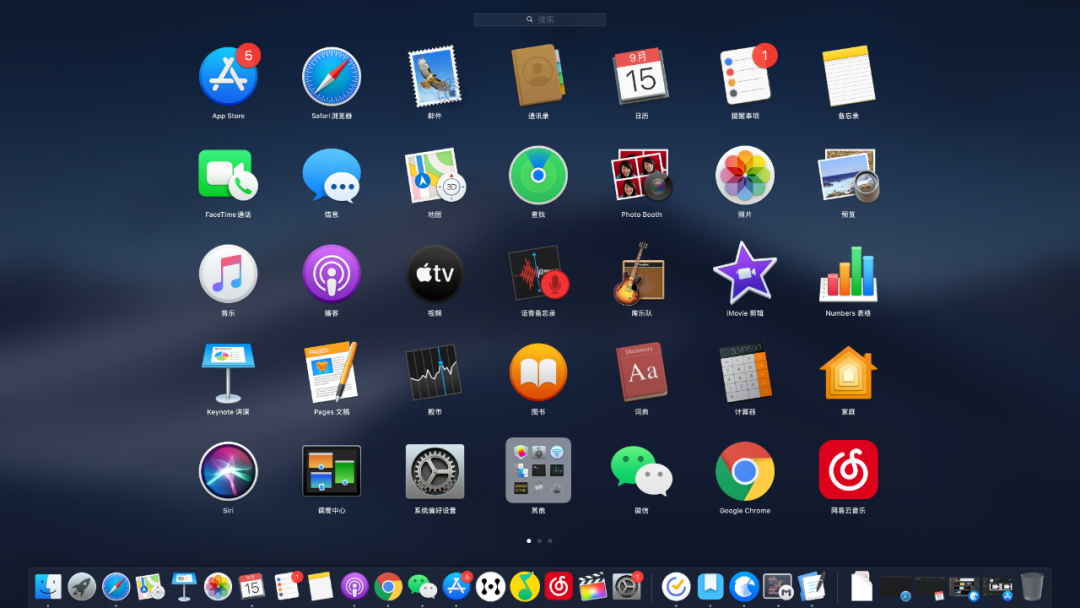Jump to the third Launchpad page dot

click(x=550, y=541)
